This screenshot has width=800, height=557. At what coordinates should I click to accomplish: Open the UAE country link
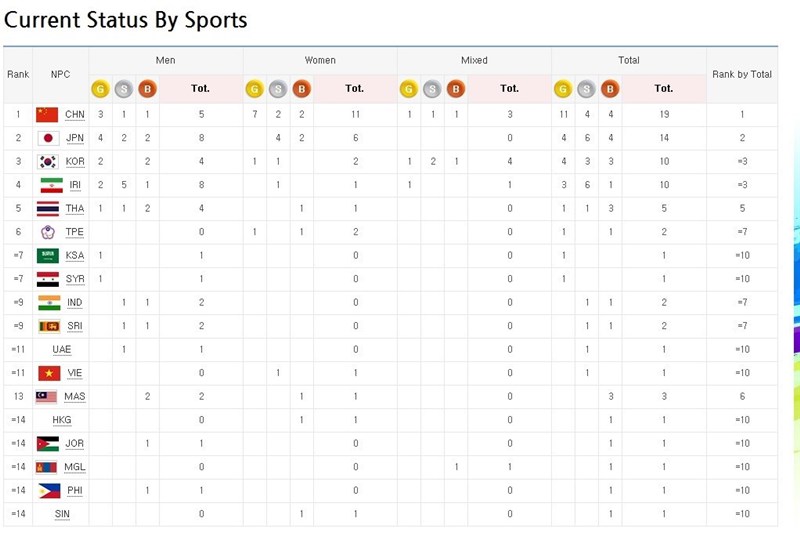point(62,350)
